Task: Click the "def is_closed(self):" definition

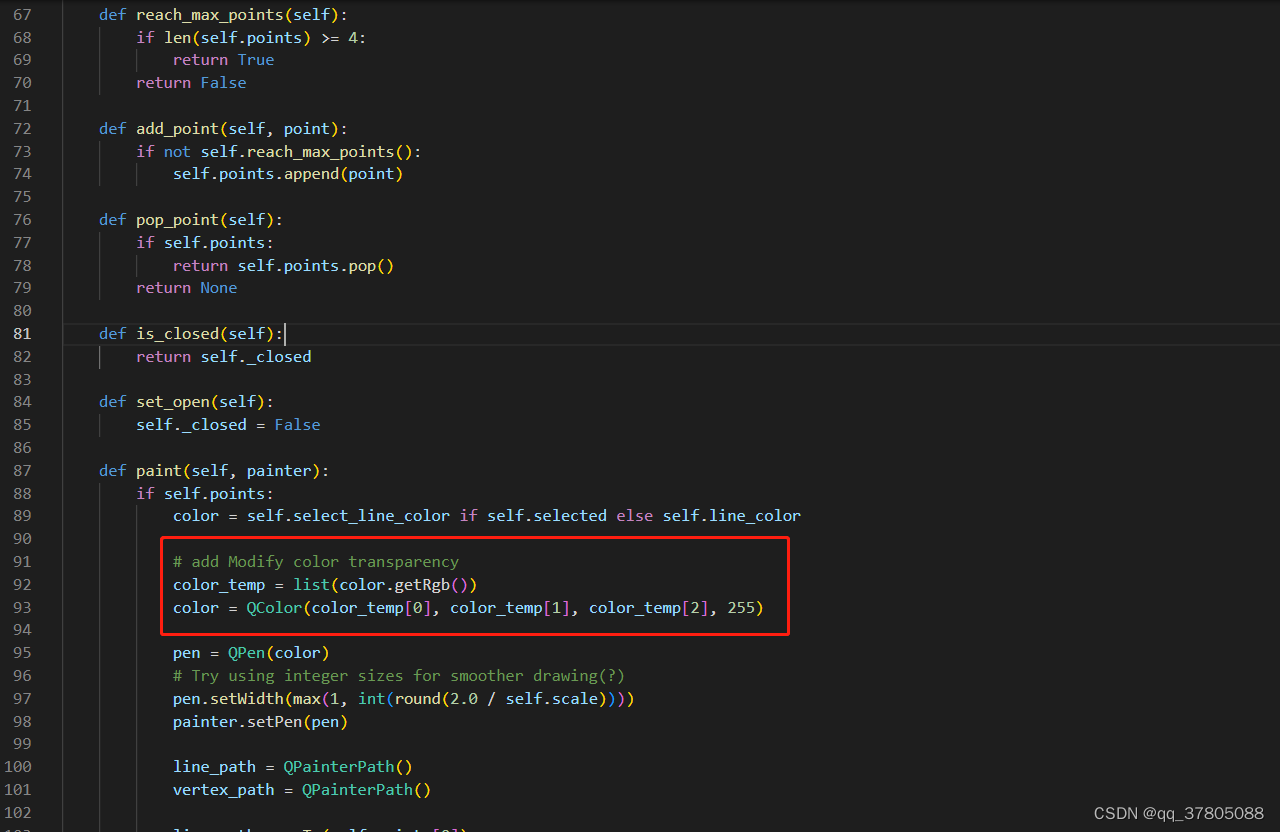Action: coord(191,334)
